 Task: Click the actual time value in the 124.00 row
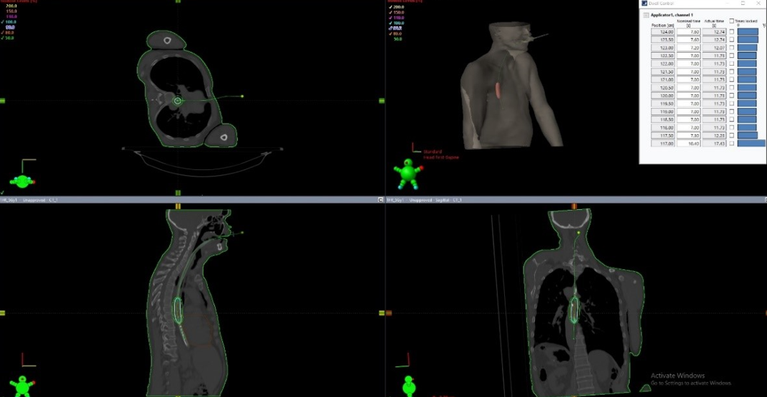(714, 32)
